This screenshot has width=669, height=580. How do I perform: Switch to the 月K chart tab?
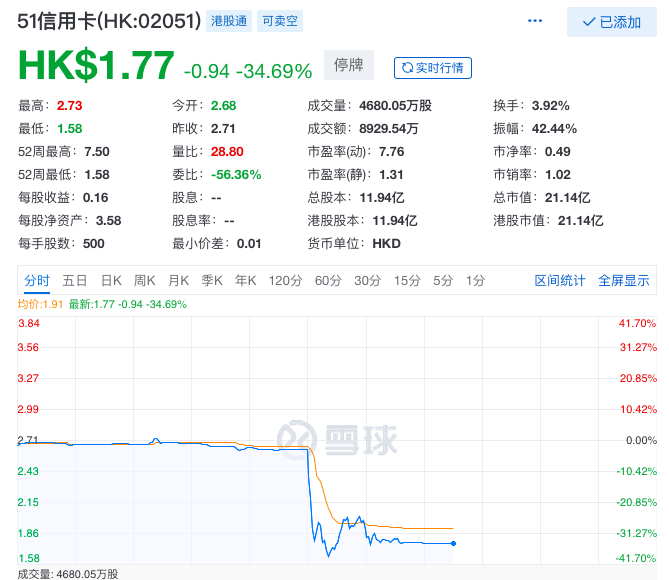click(x=178, y=280)
